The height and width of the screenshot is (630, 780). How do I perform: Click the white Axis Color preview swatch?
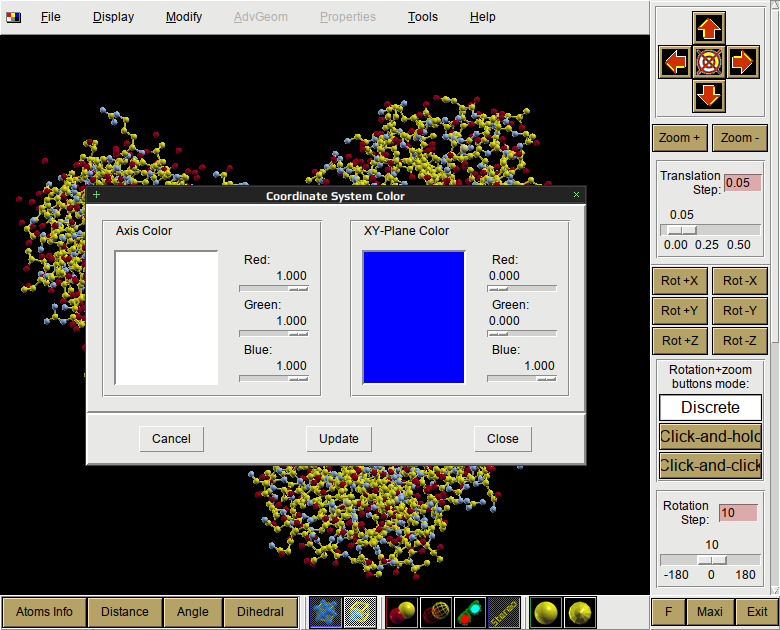point(166,317)
